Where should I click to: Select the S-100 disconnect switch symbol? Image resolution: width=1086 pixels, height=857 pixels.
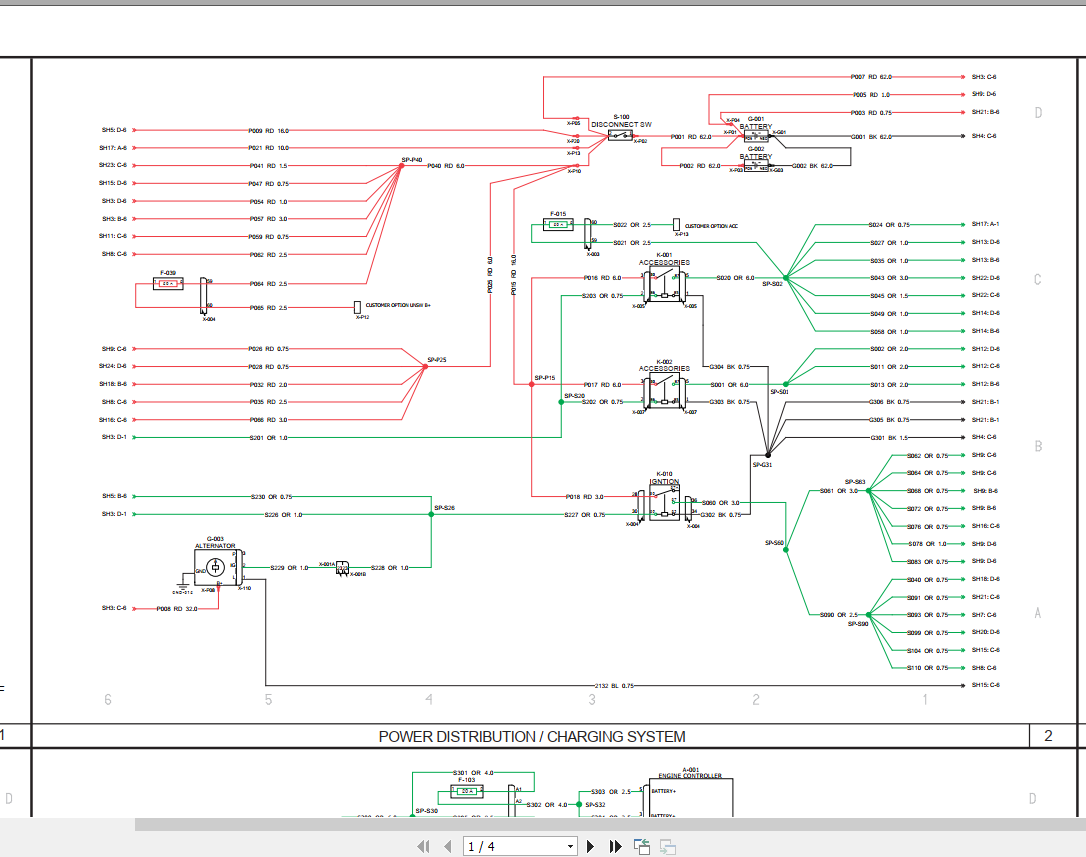coord(619,136)
